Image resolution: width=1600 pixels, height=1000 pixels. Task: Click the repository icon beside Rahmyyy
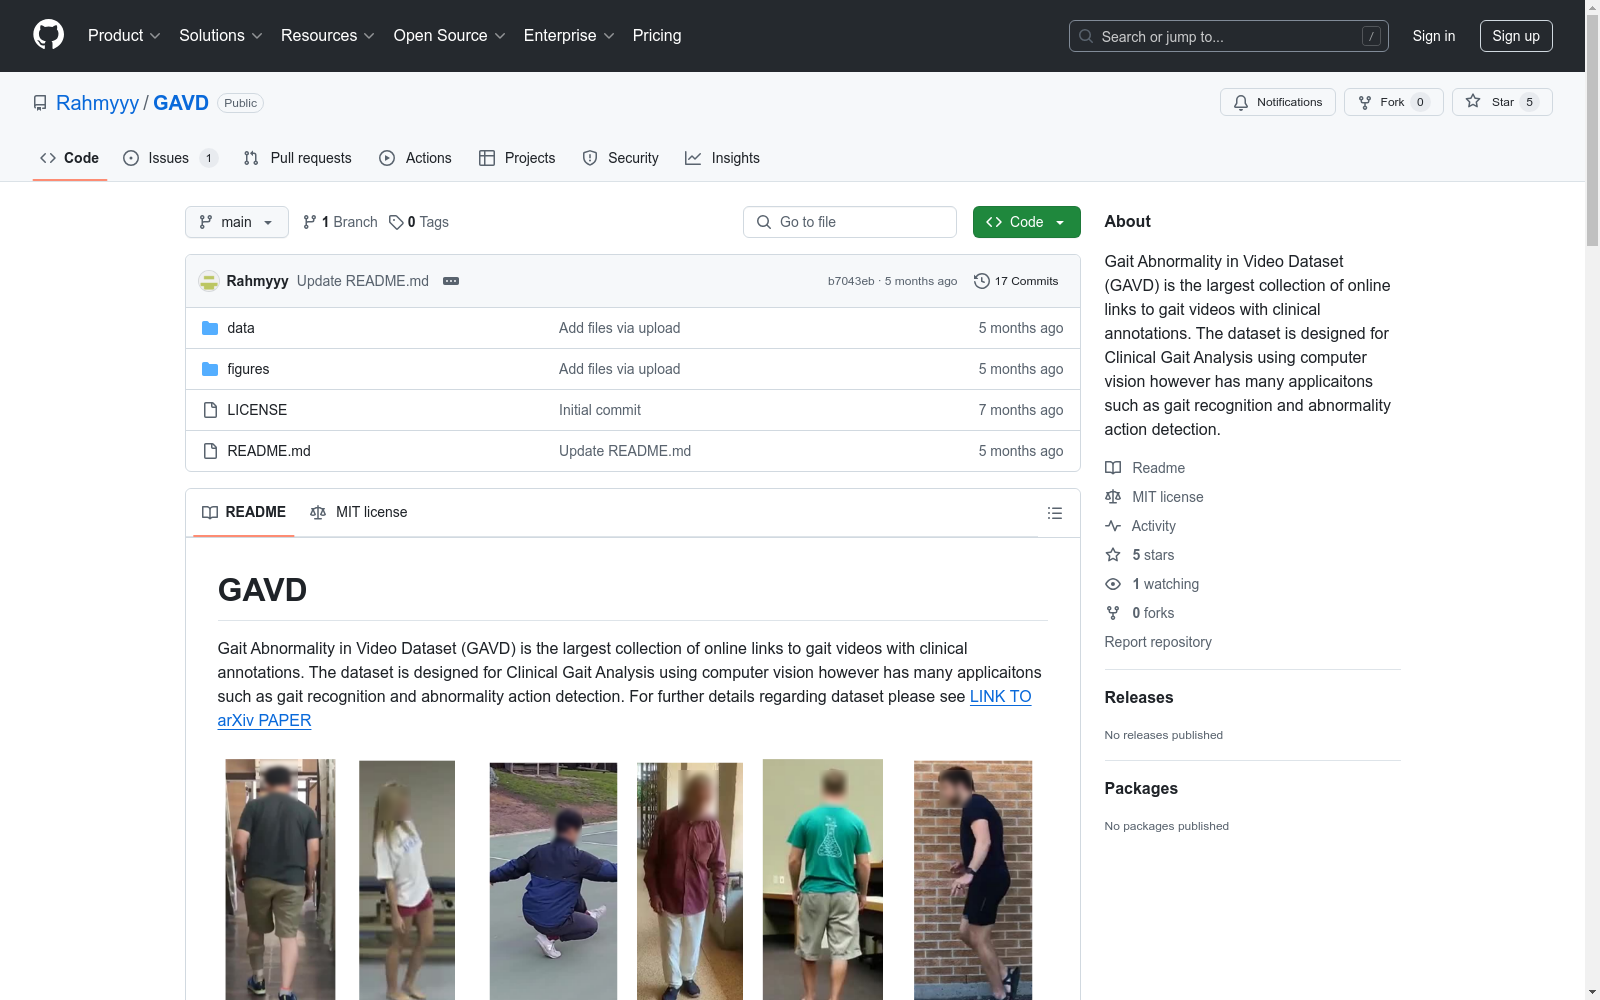(40, 103)
